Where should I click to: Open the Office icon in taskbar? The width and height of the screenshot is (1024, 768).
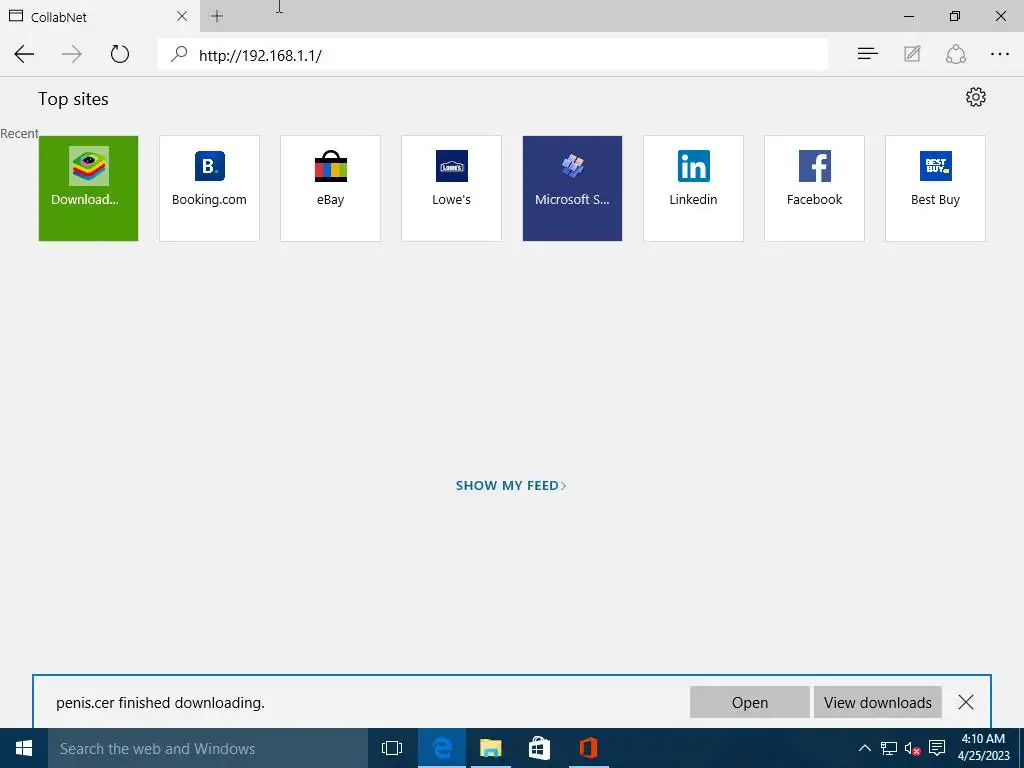(588, 748)
